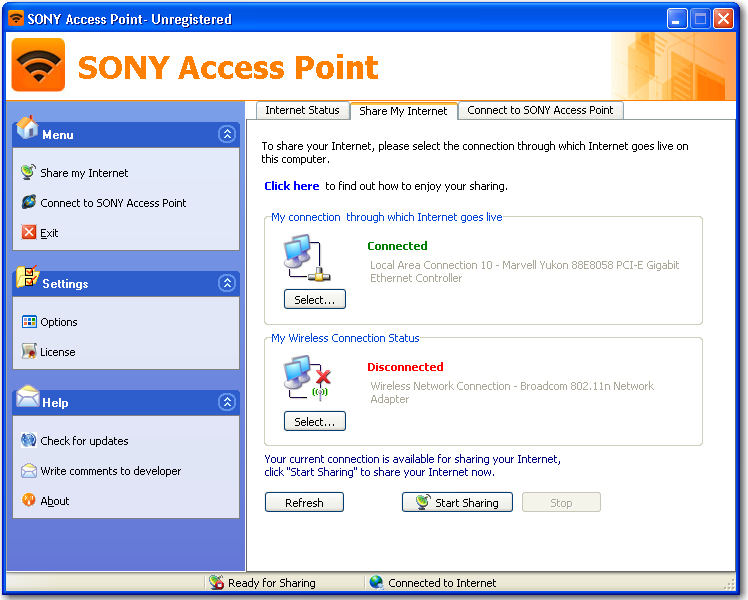748x600 pixels.
Task: Click the disconnected wireless network icon
Action: point(307,378)
